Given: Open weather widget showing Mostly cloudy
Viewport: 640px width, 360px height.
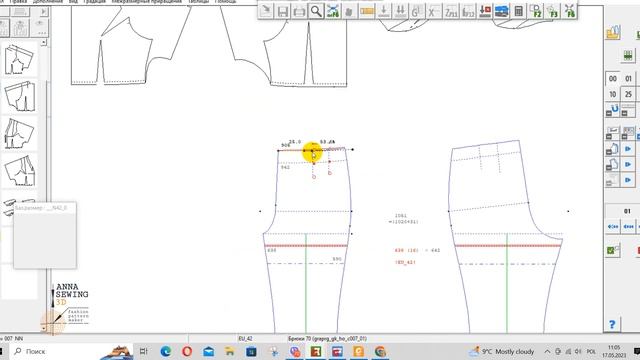Looking at the screenshot, I should coord(502,351).
